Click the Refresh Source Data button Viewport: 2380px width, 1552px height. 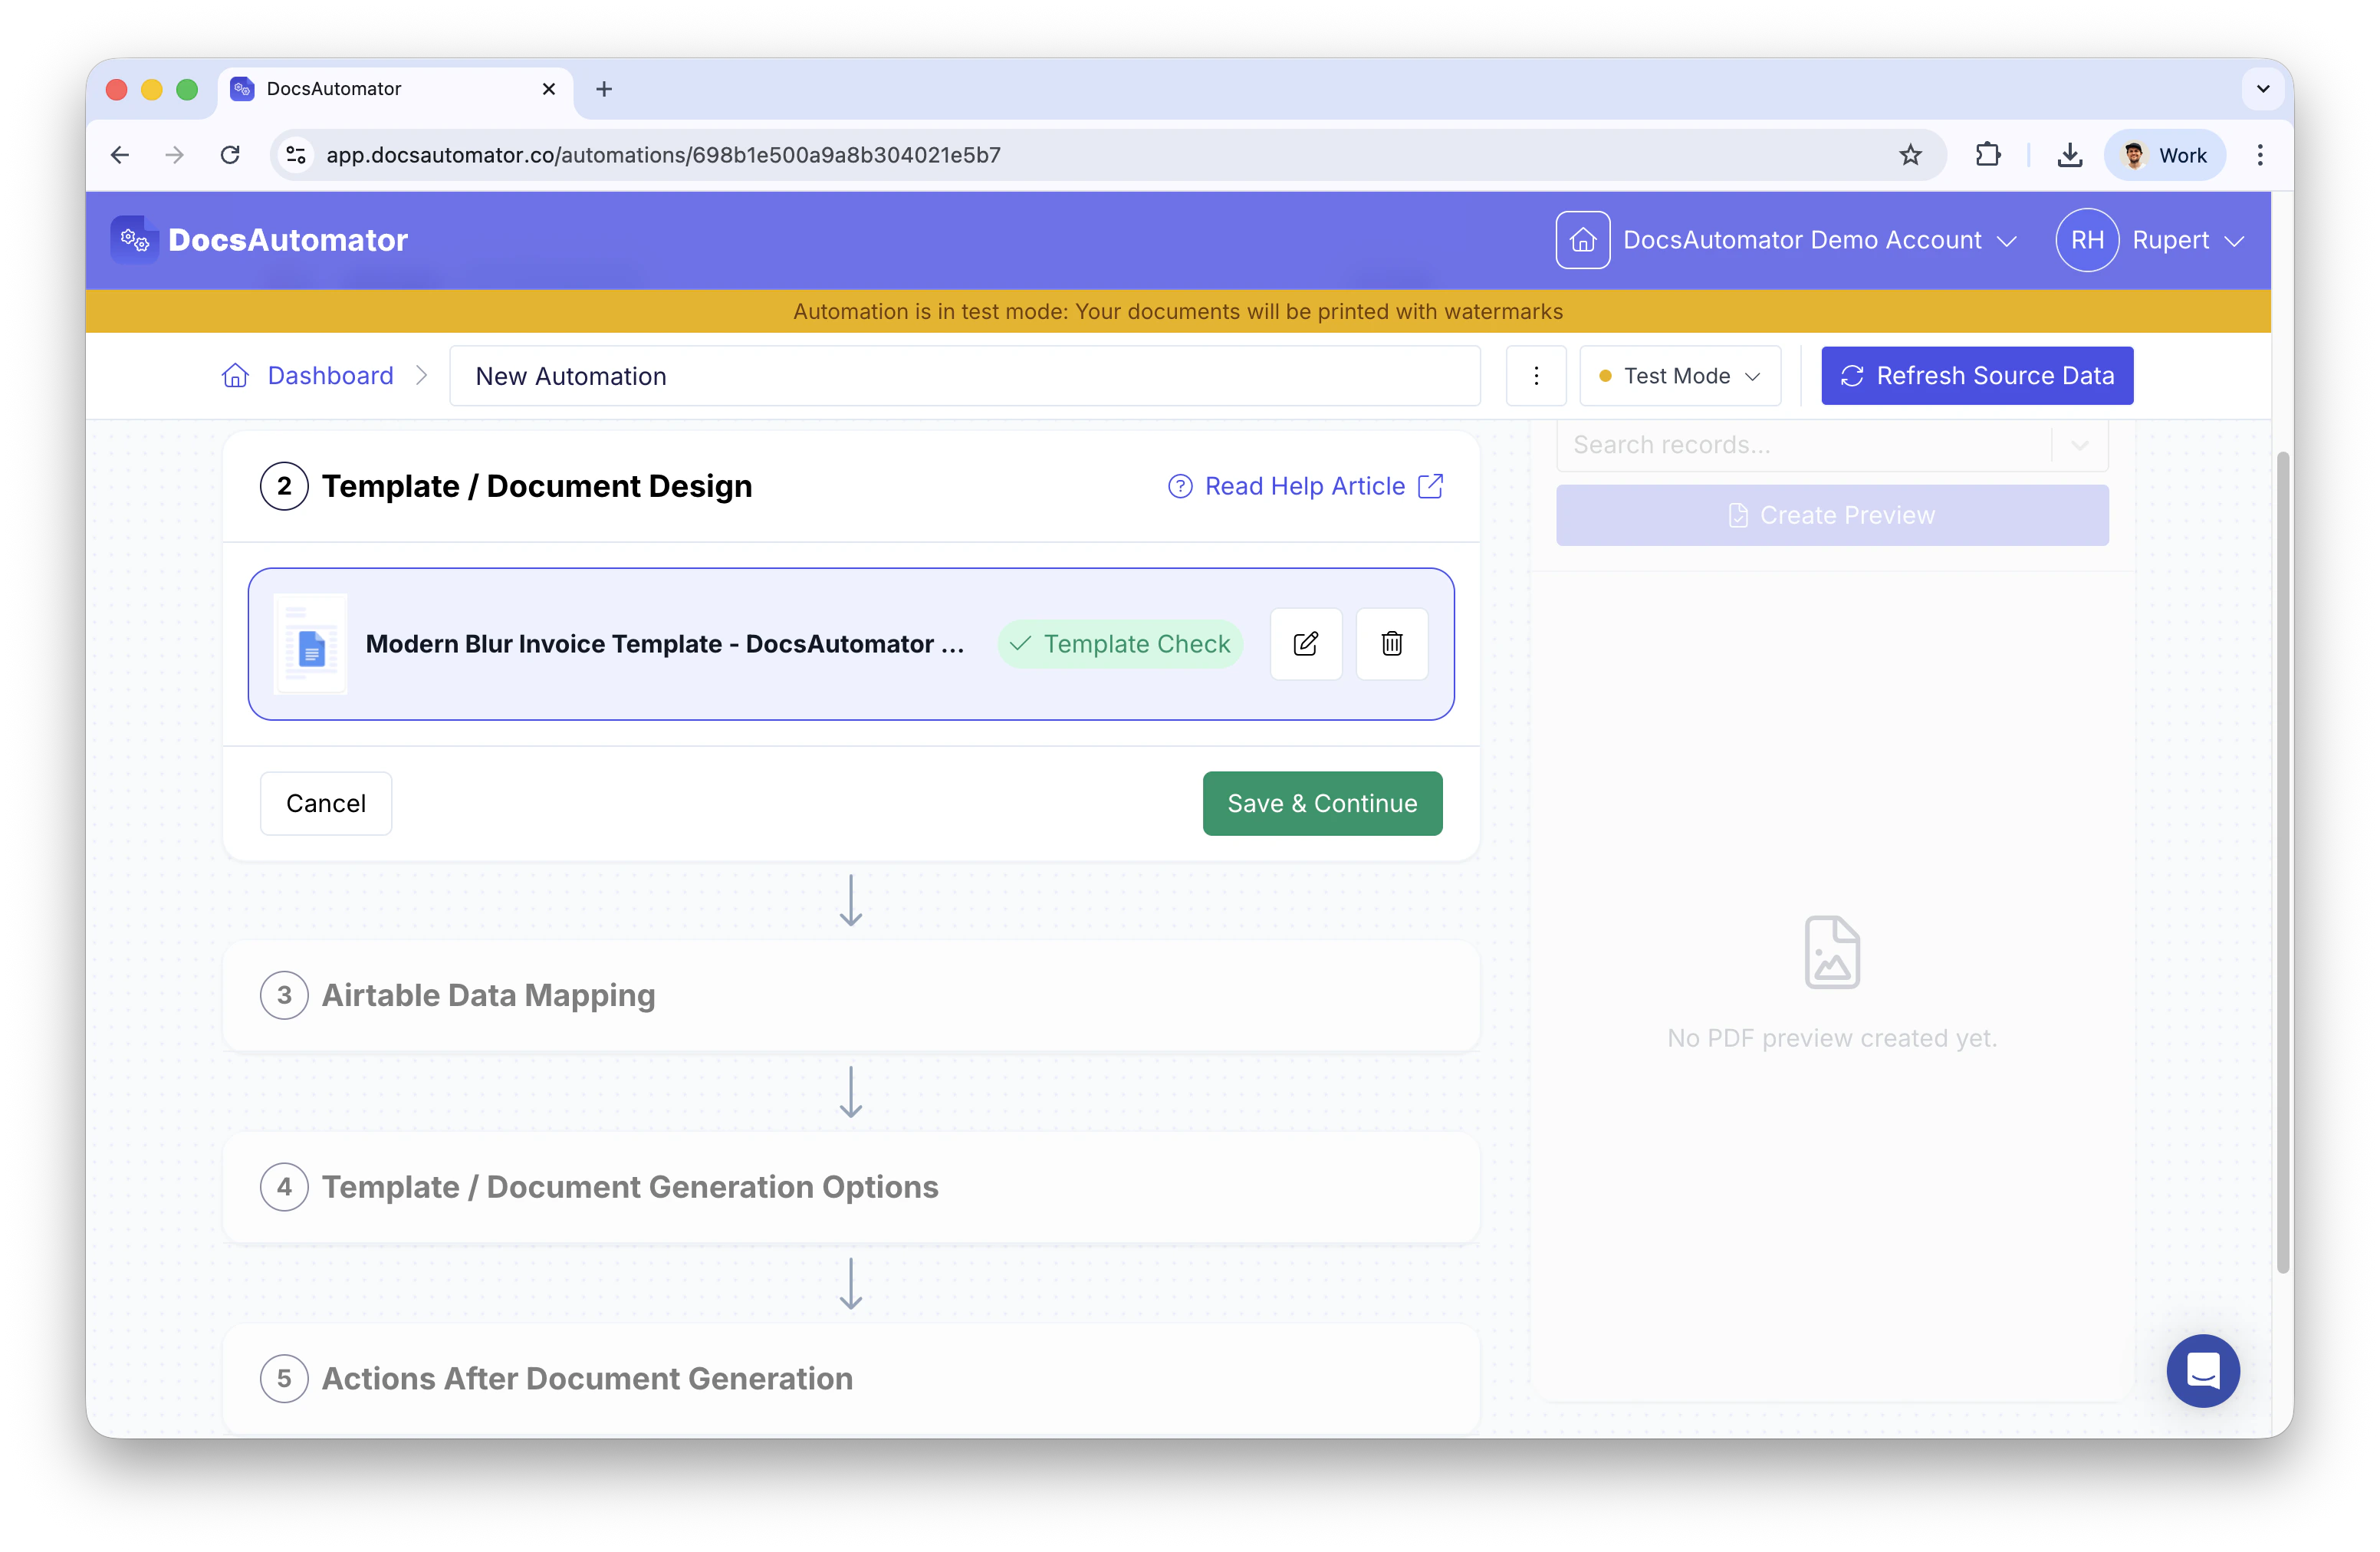[x=1977, y=376]
